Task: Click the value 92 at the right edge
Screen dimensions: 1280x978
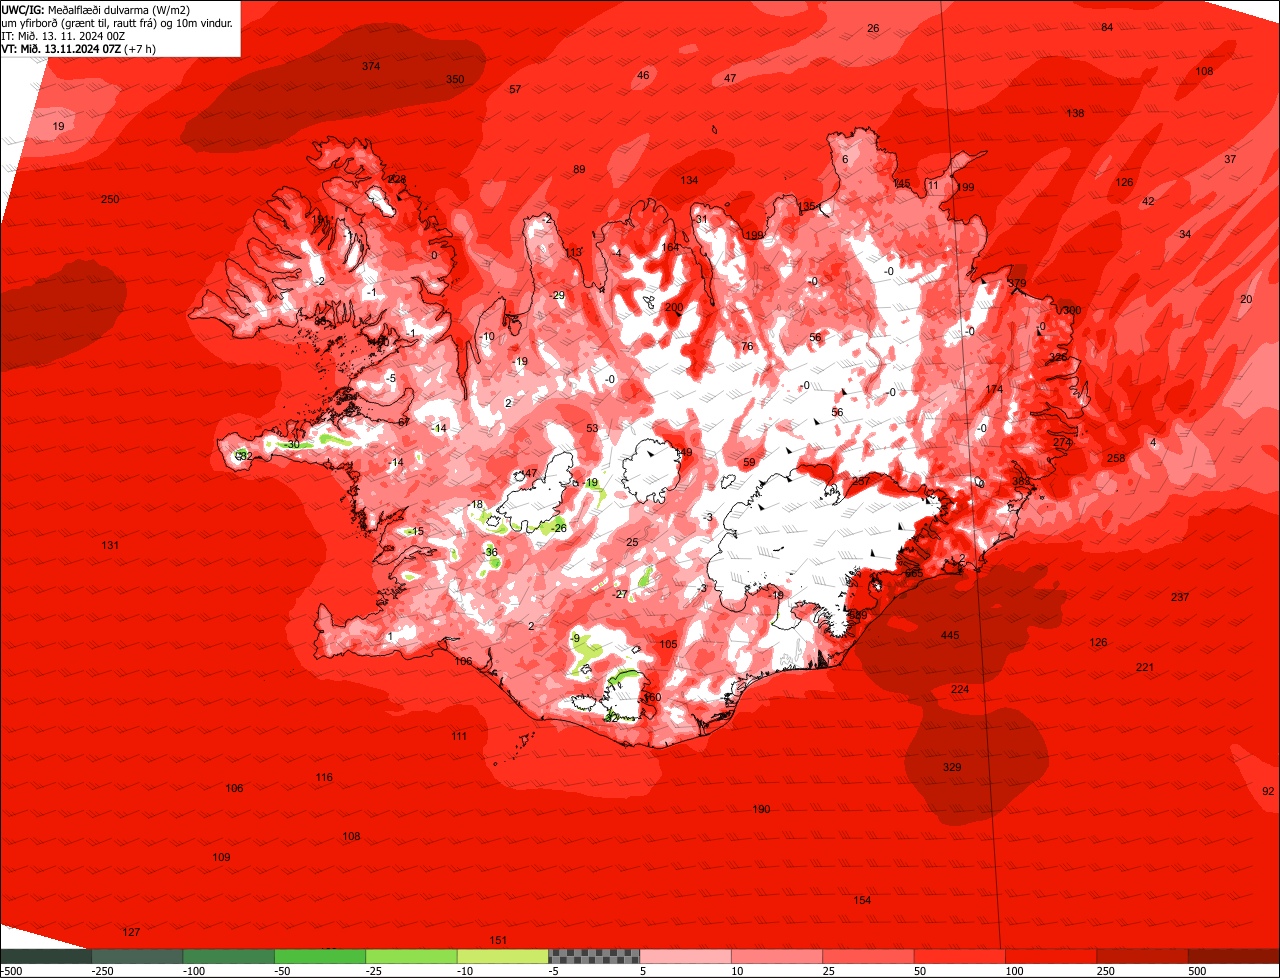Action: tap(1269, 790)
